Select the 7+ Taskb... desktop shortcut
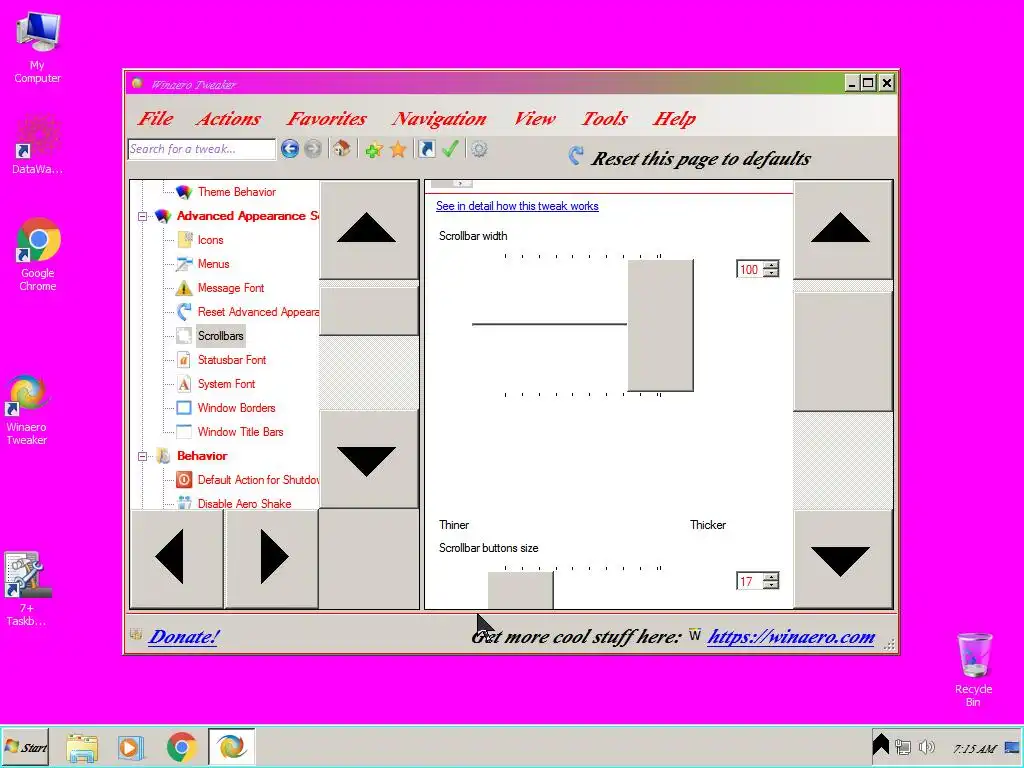This screenshot has width=1024, height=768. 26,589
